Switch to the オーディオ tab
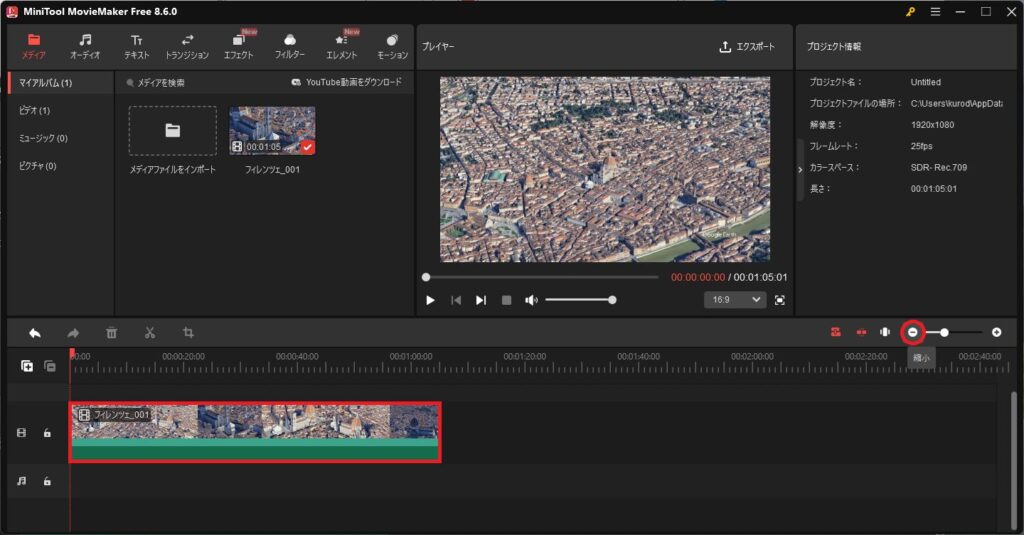The image size is (1024, 535). pyautogui.click(x=85, y=47)
